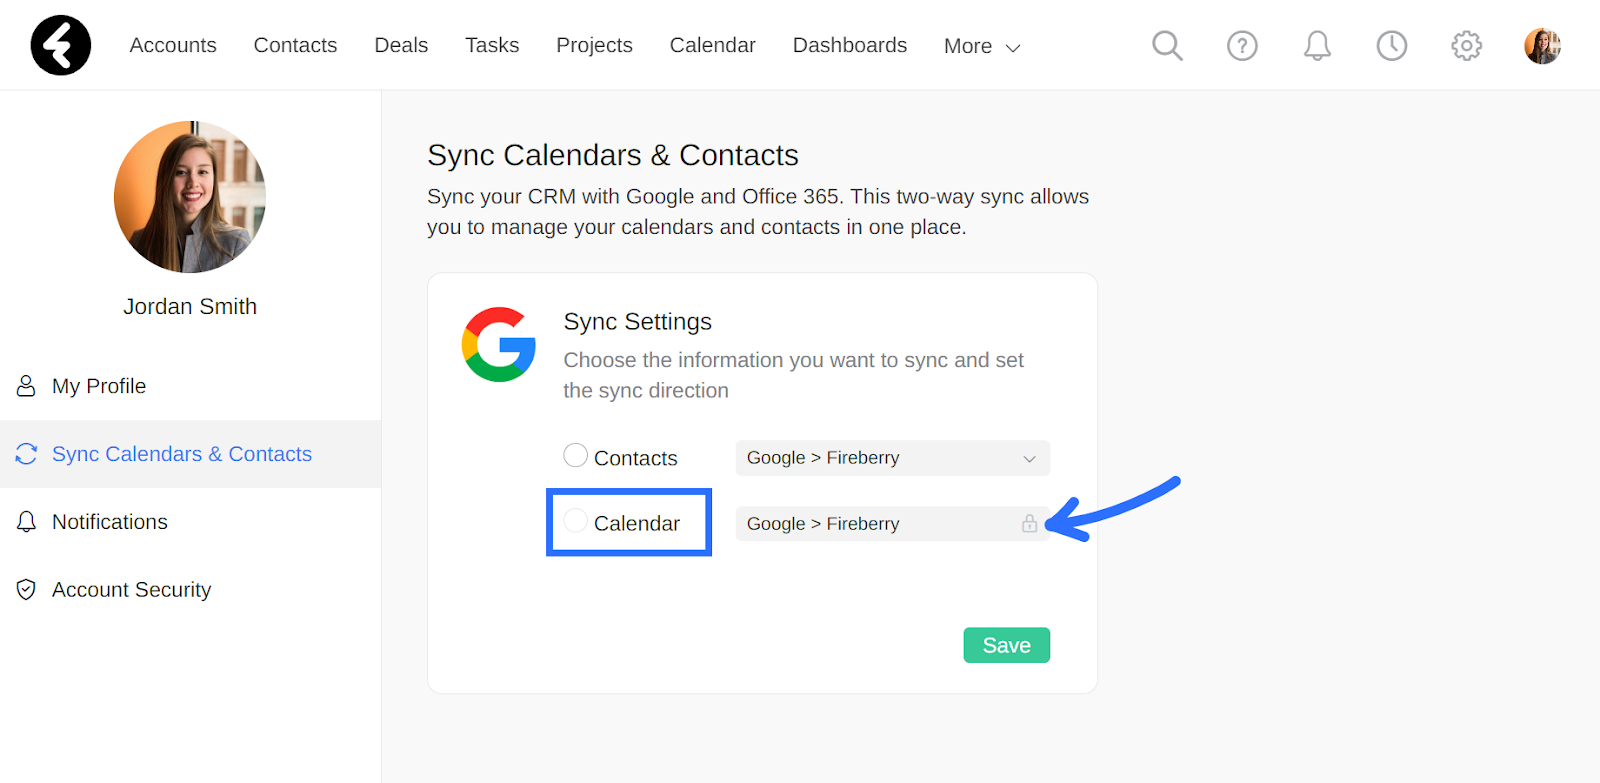1600x783 pixels.
Task: Click the Google logo in Sync Settings
Action: (498, 344)
